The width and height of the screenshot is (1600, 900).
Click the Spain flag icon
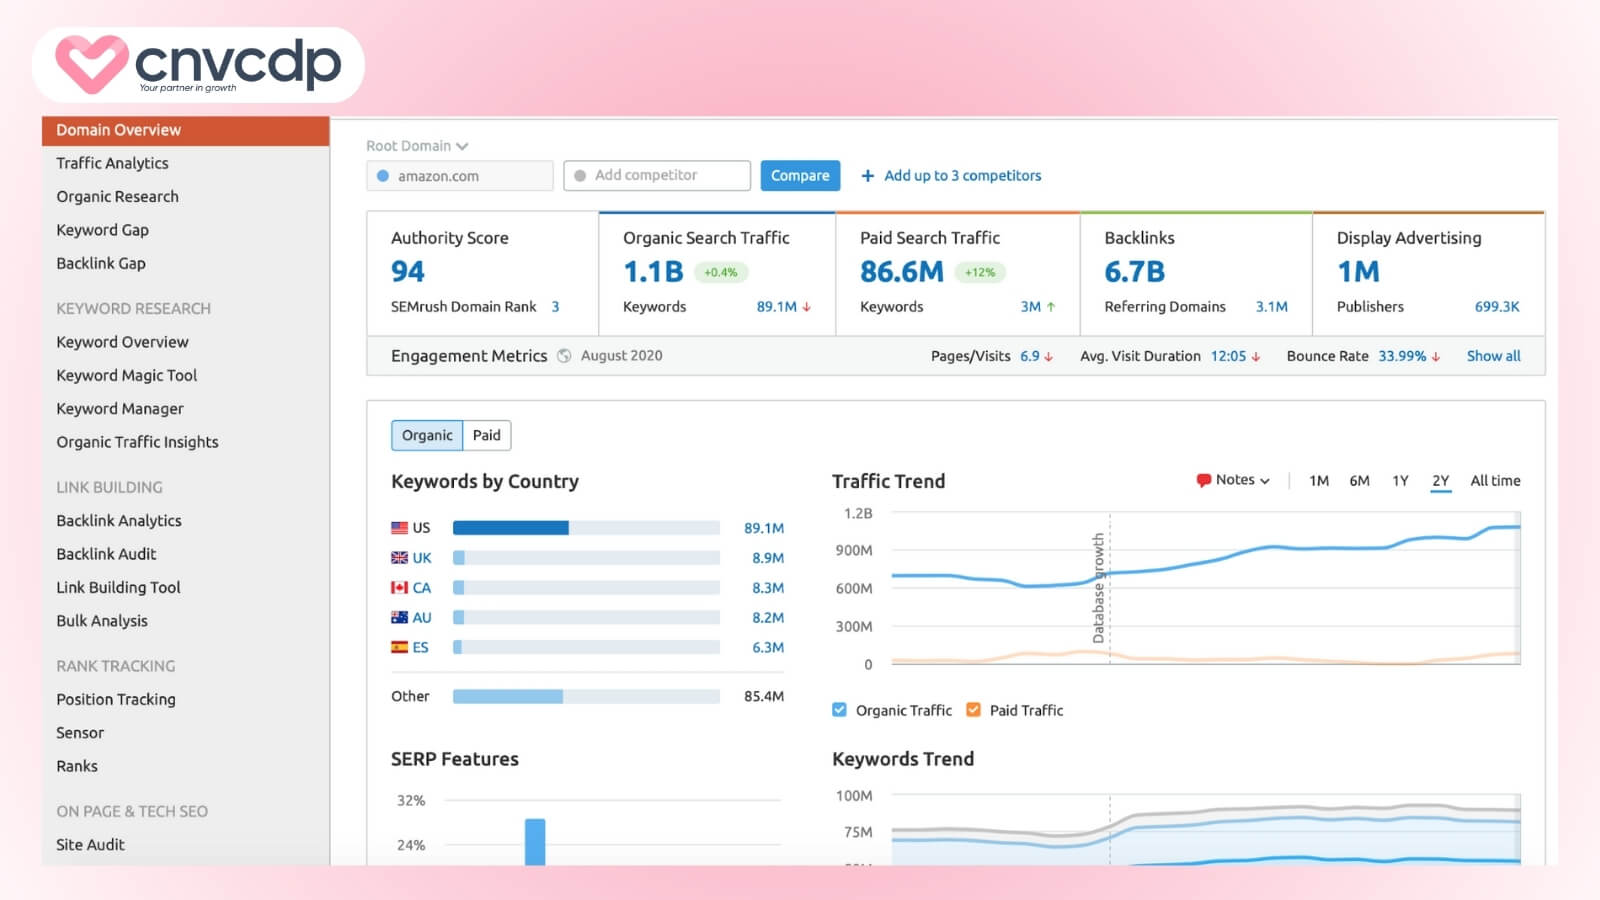click(x=399, y=648)
